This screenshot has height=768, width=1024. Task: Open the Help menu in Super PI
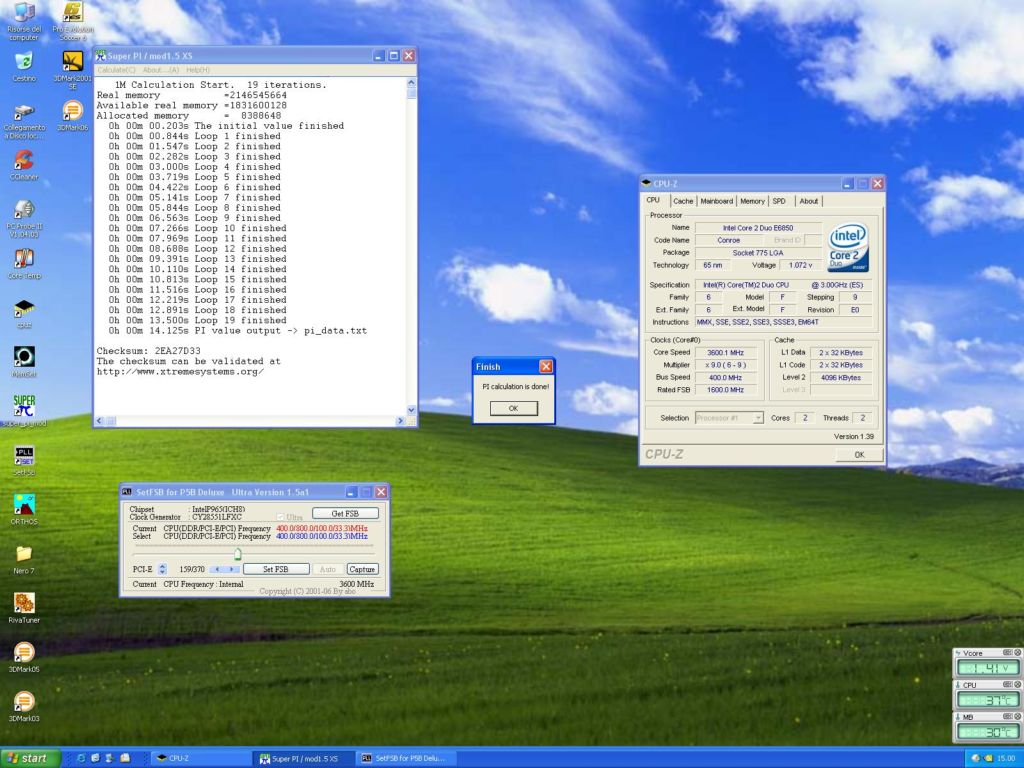coord(198,70)
